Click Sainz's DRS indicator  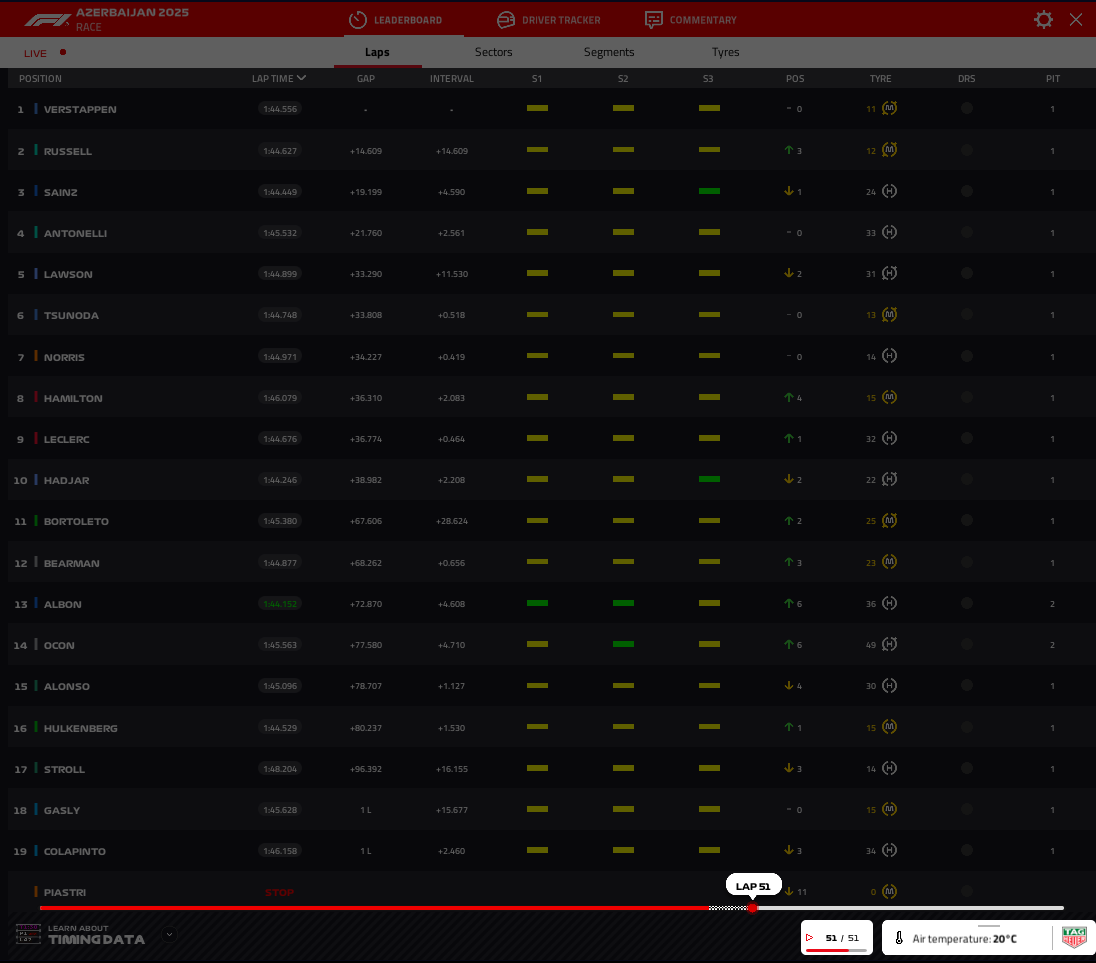[x=967, y=191]
